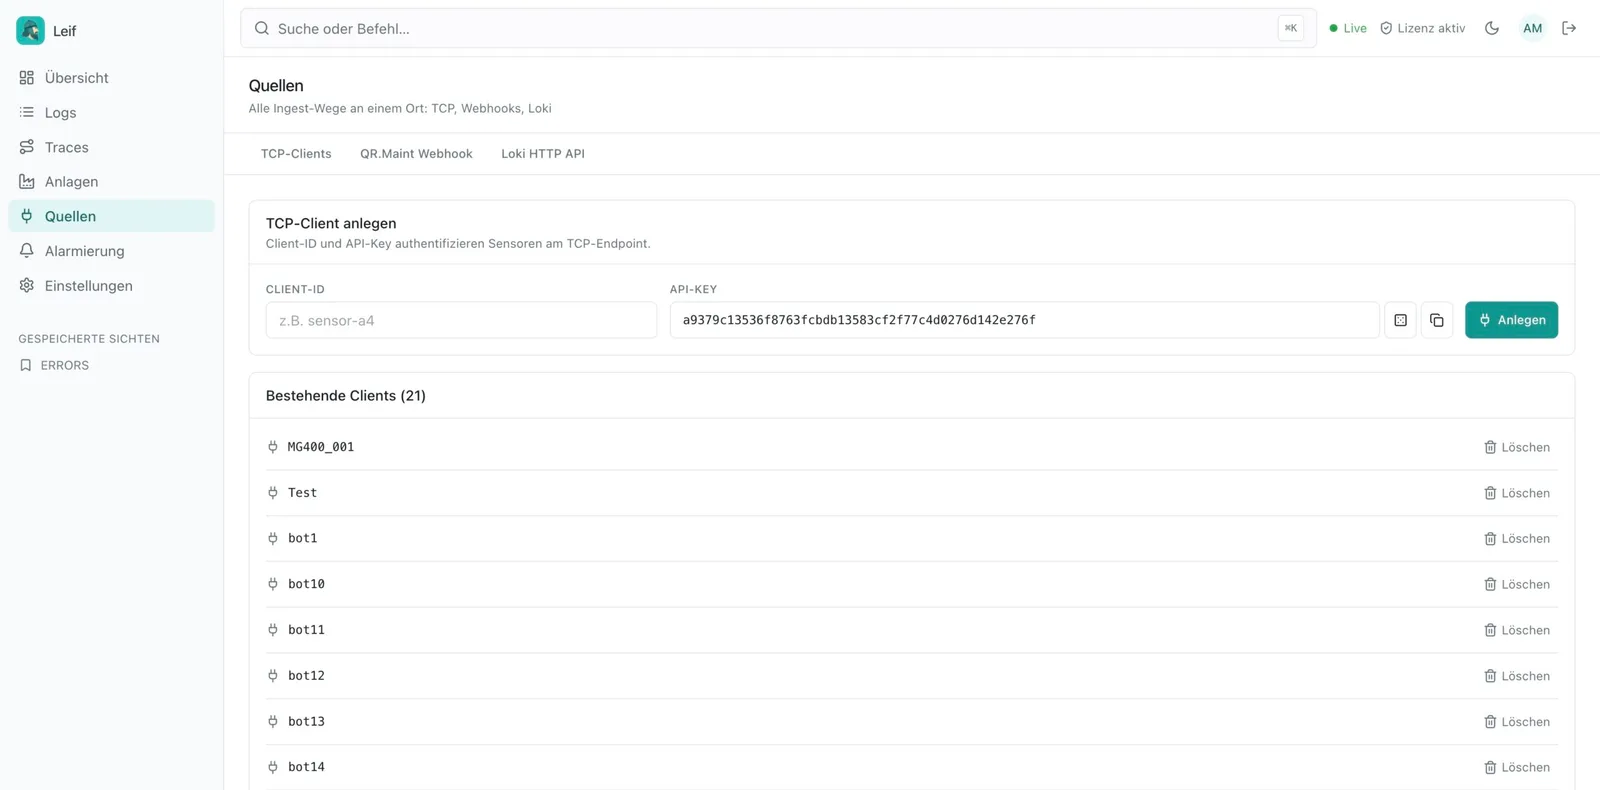
Task: Select the client name bot12
Action: [306, 676]
